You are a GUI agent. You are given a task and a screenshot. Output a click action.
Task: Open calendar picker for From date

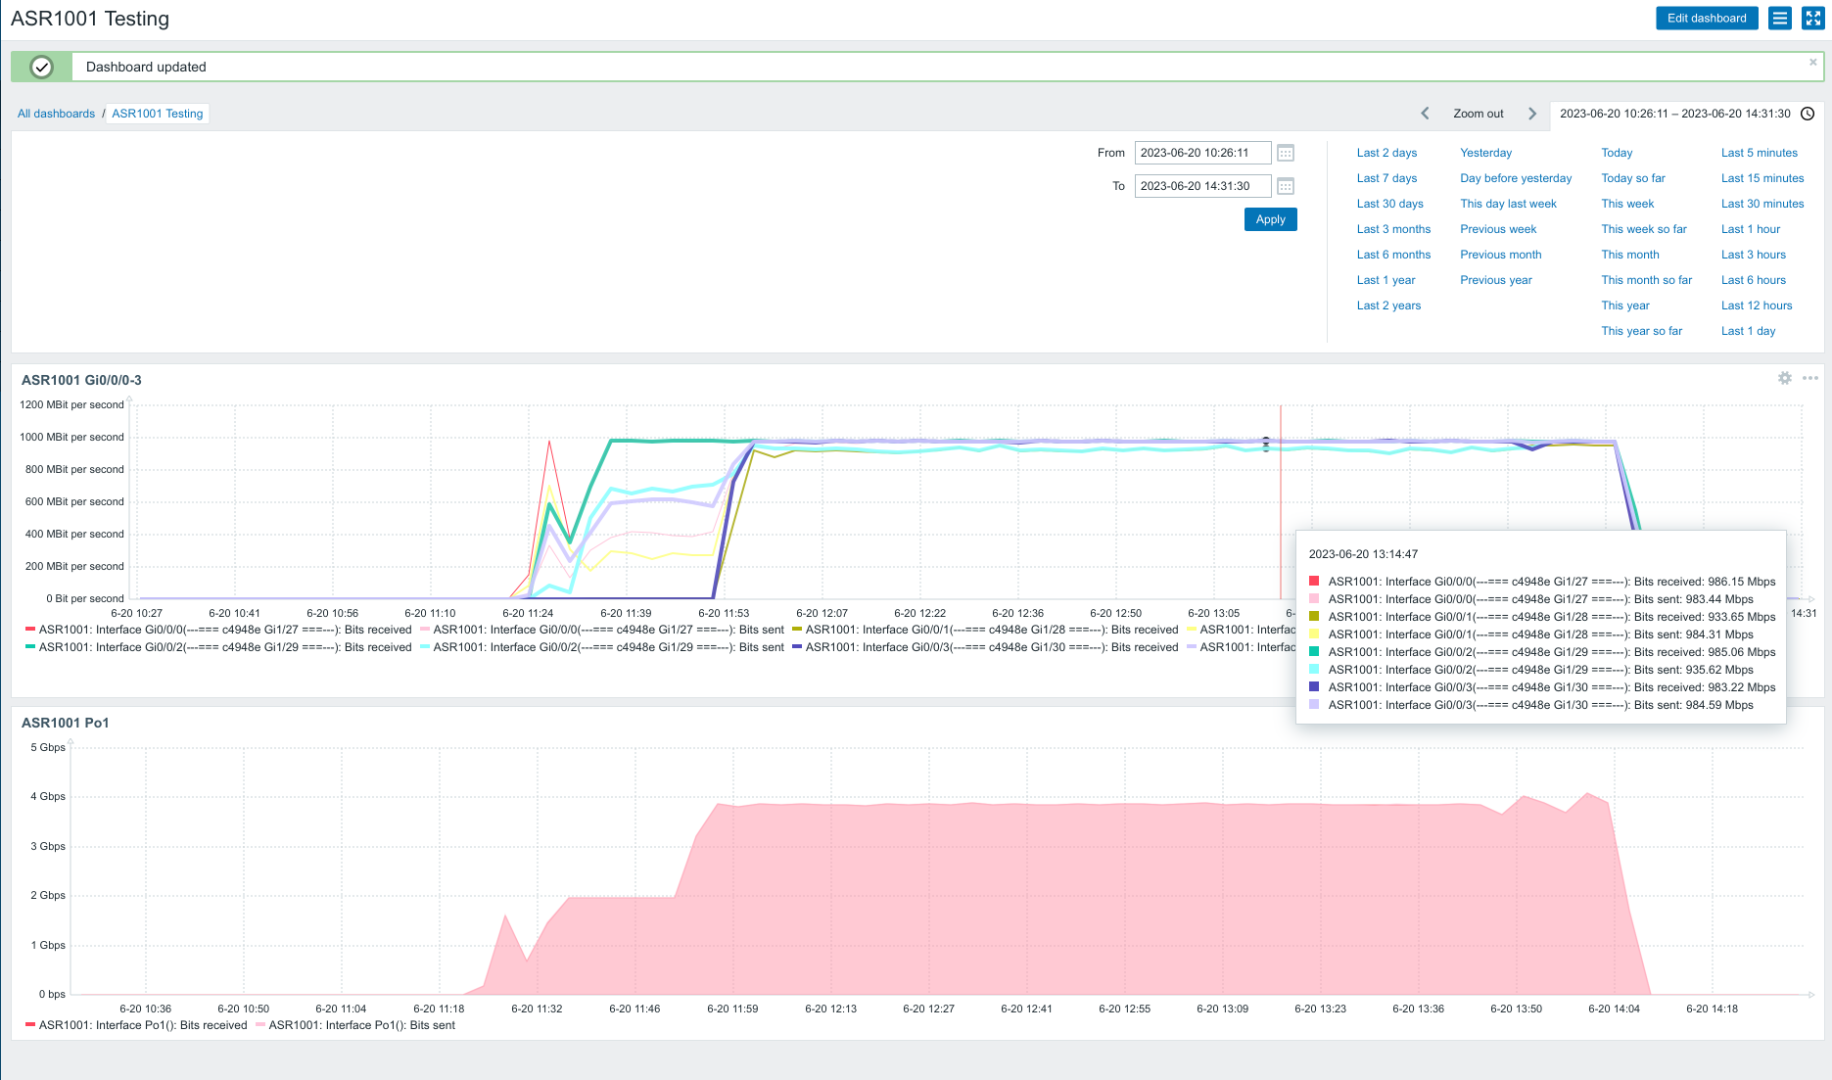click(x=1286, y=153)
